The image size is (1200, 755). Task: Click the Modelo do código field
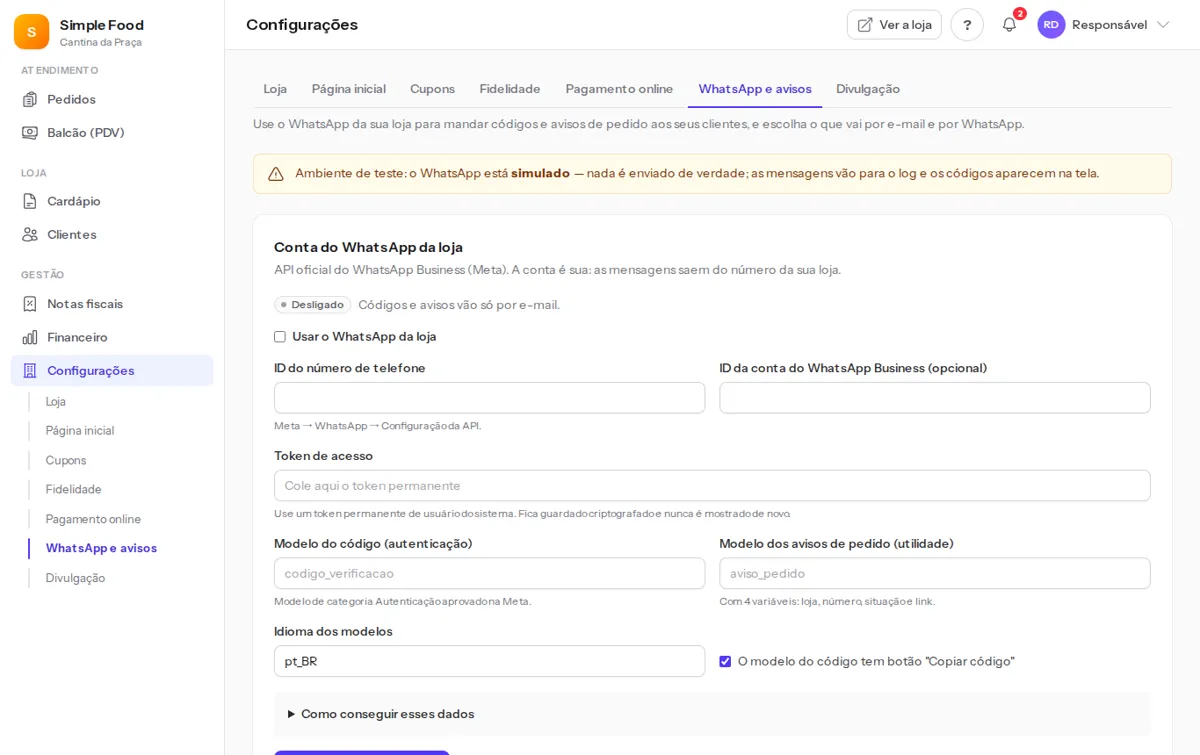[489, 574]
